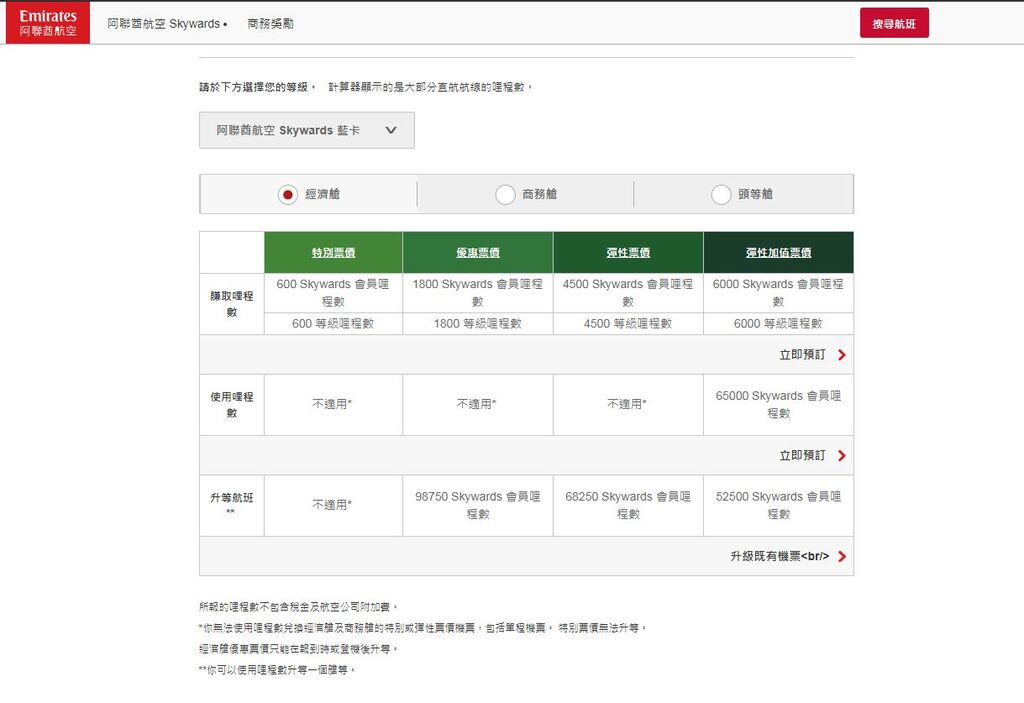Click the instruction text starting with 請於下方選擇您的等級

point(366,87)
